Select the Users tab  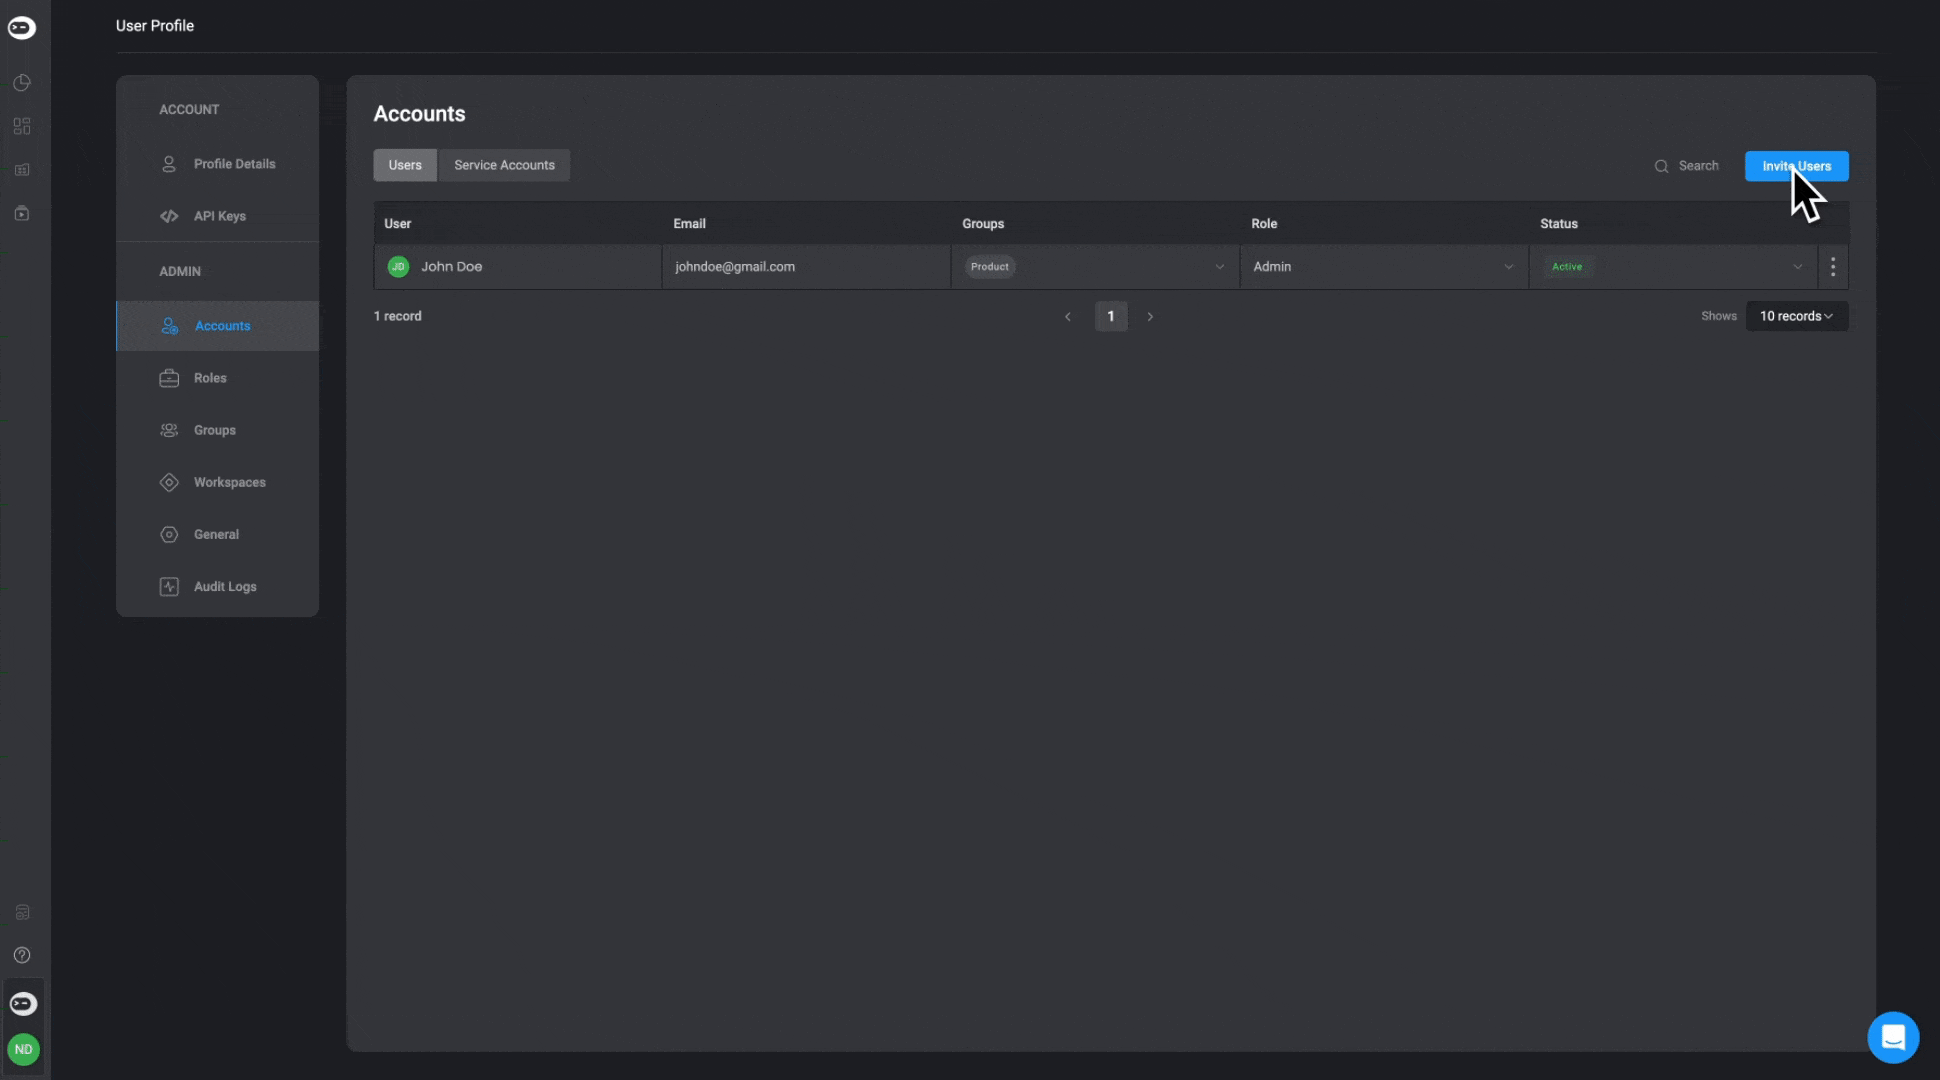tap(405, 165)
